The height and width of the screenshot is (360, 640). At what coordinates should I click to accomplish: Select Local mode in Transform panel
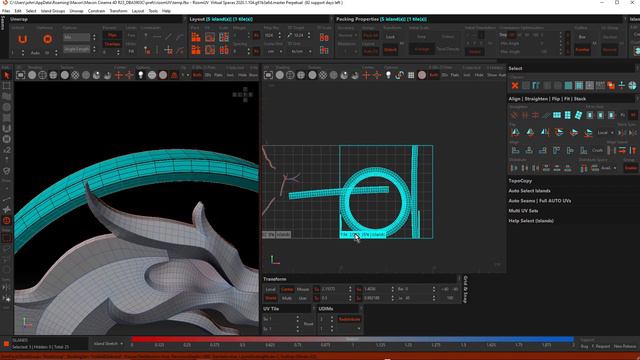pyautogui.click(x=271, y=289)
